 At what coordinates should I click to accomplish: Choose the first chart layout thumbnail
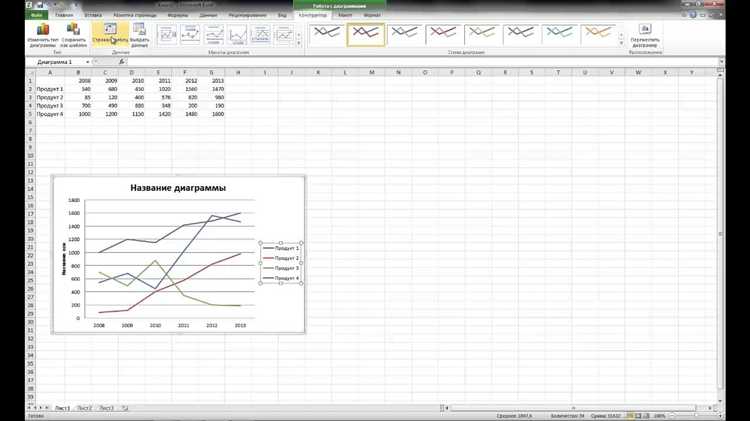pos(167,35)
